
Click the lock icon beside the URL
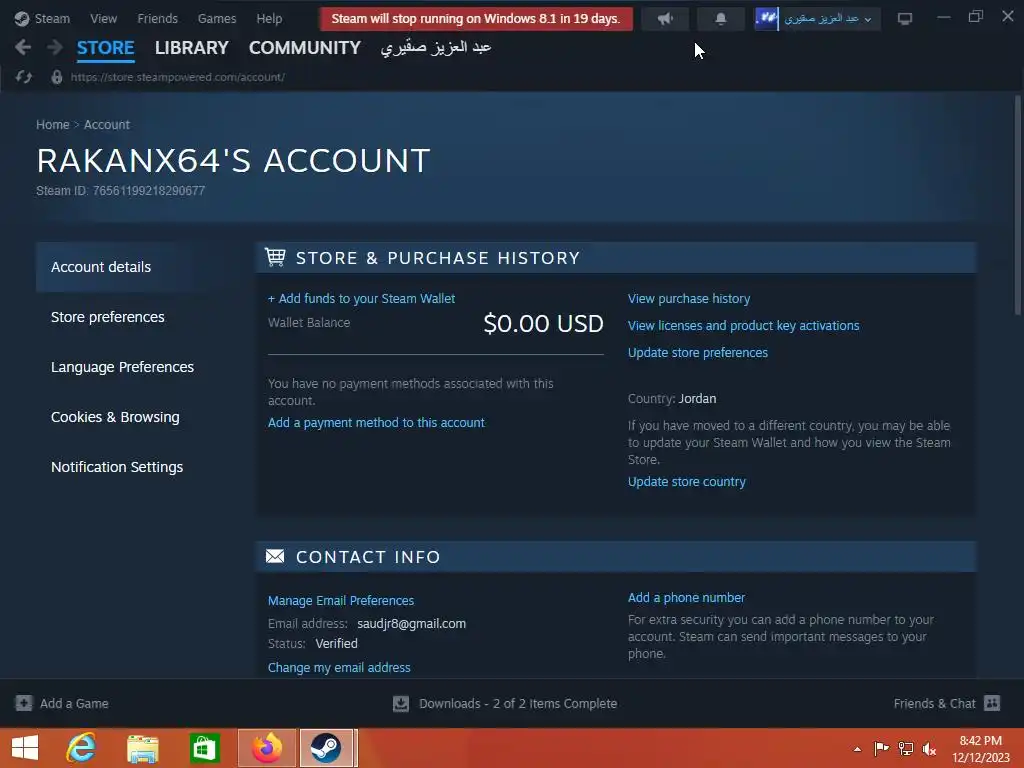(57, 77)
